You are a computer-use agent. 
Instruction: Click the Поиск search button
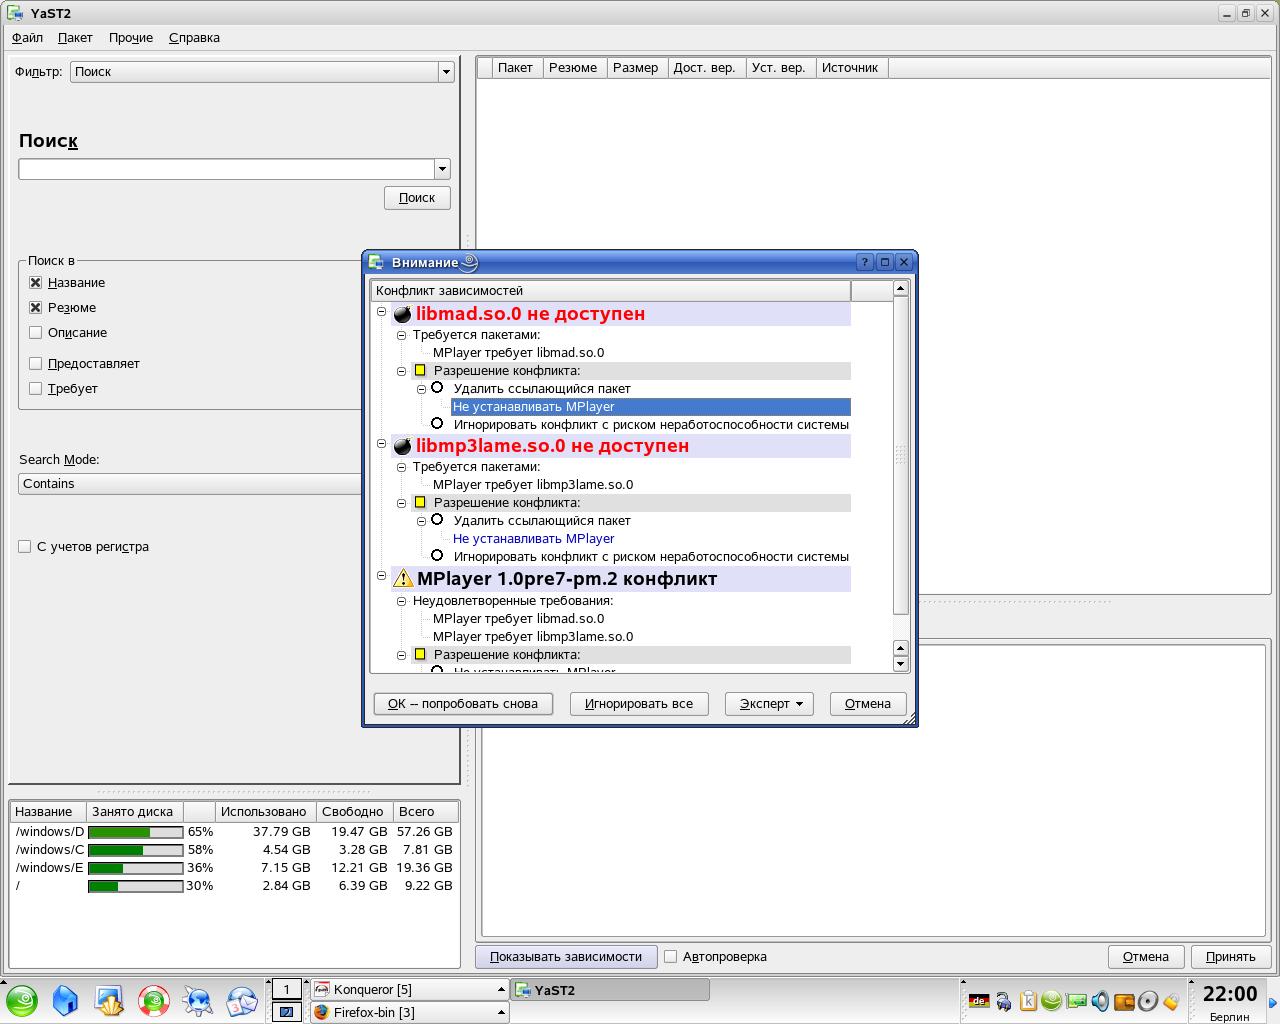tap(417, 198)
